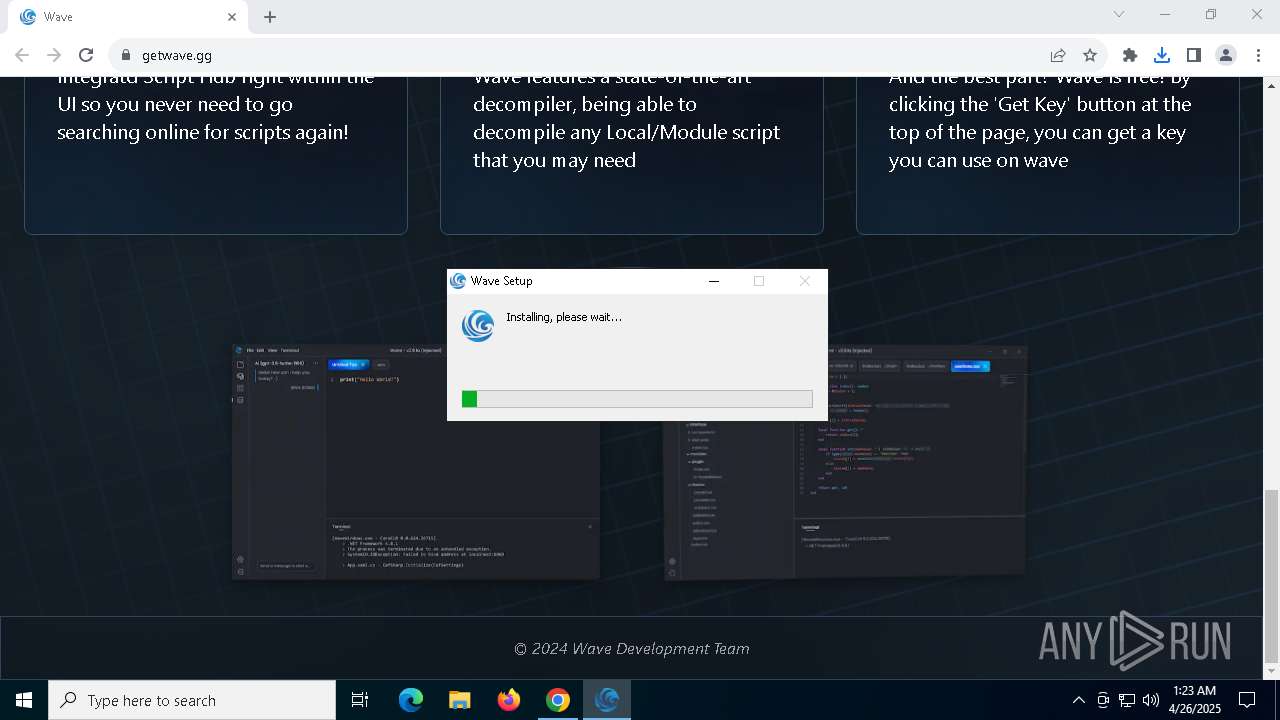This screenshot has width=1280, height=720.
Task: Open Windows notification center
Action: coord(1247,700)
